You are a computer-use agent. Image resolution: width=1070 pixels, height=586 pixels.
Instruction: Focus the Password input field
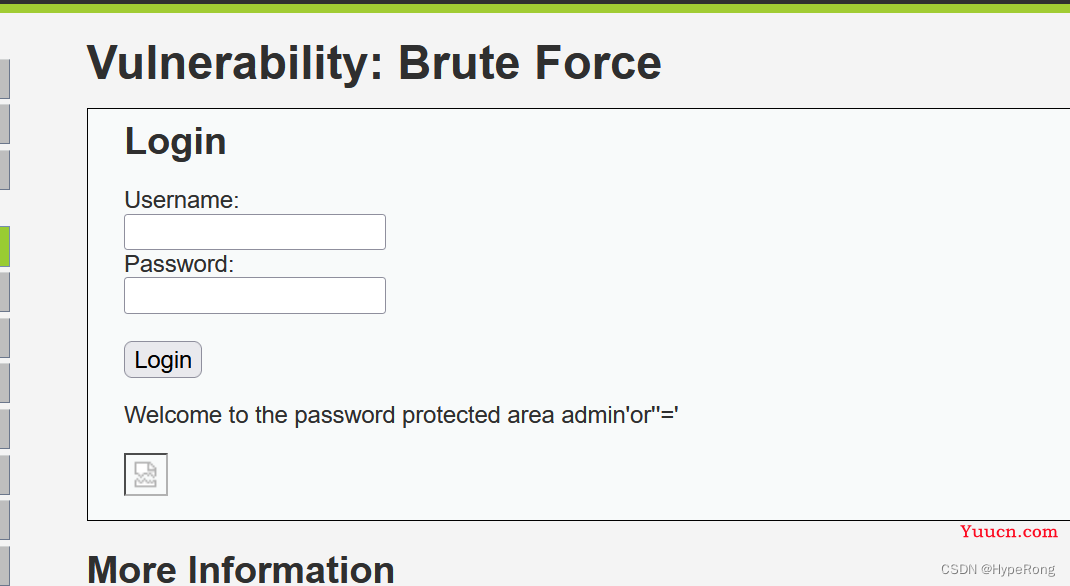click(255, 295)
